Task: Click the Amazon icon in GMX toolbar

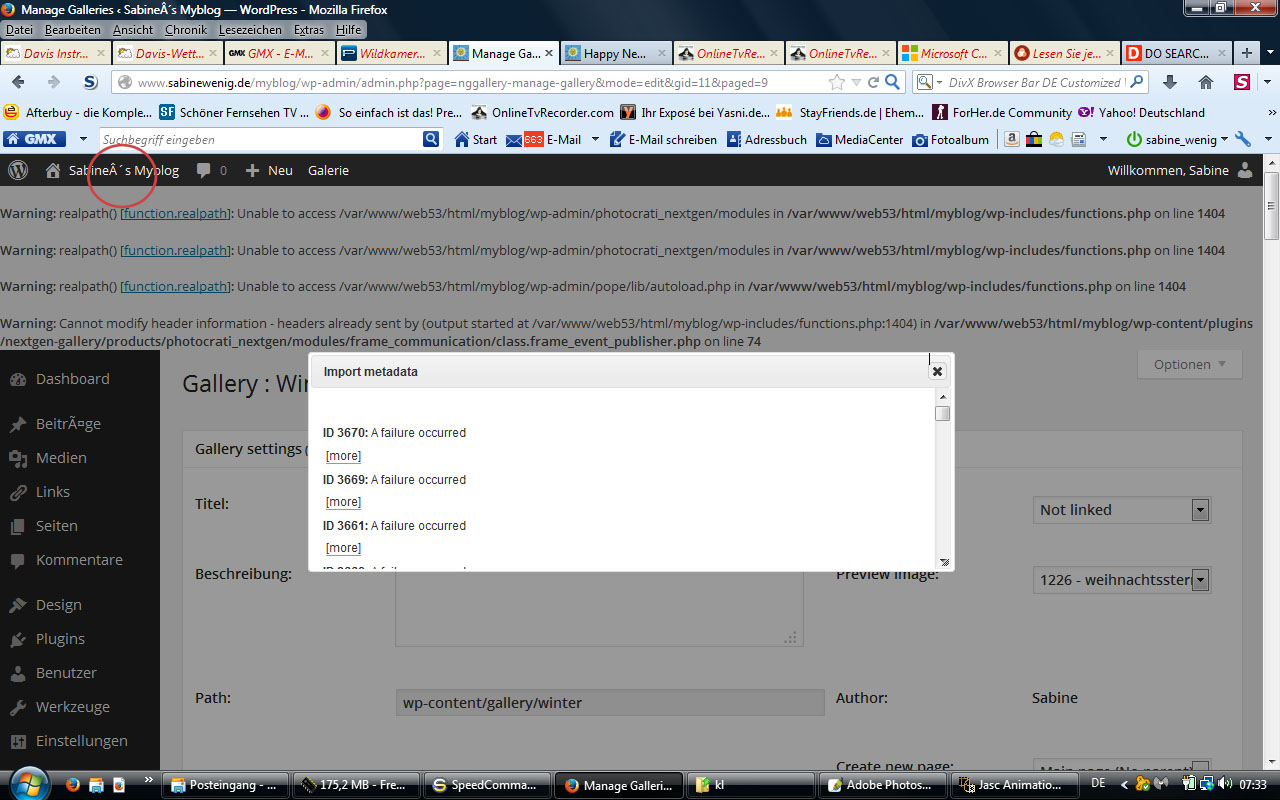Action: [1013, 139]
